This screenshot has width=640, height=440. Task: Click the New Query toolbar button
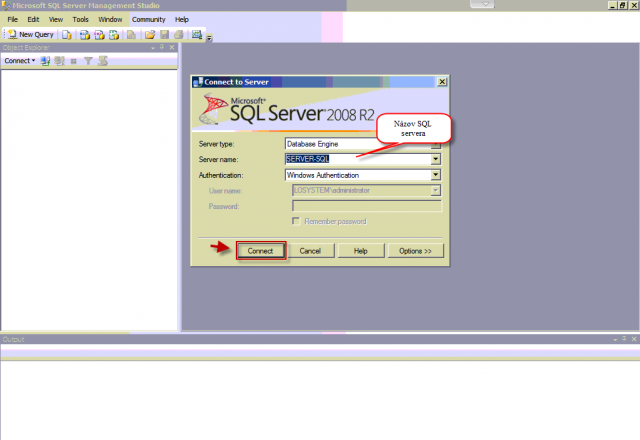(31, 35)
